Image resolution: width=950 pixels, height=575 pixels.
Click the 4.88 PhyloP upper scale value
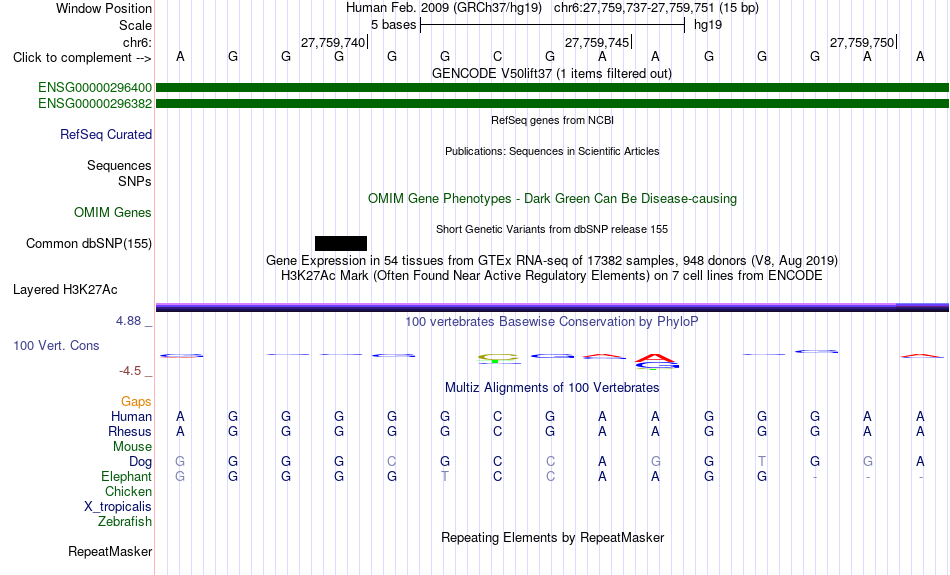128,321
